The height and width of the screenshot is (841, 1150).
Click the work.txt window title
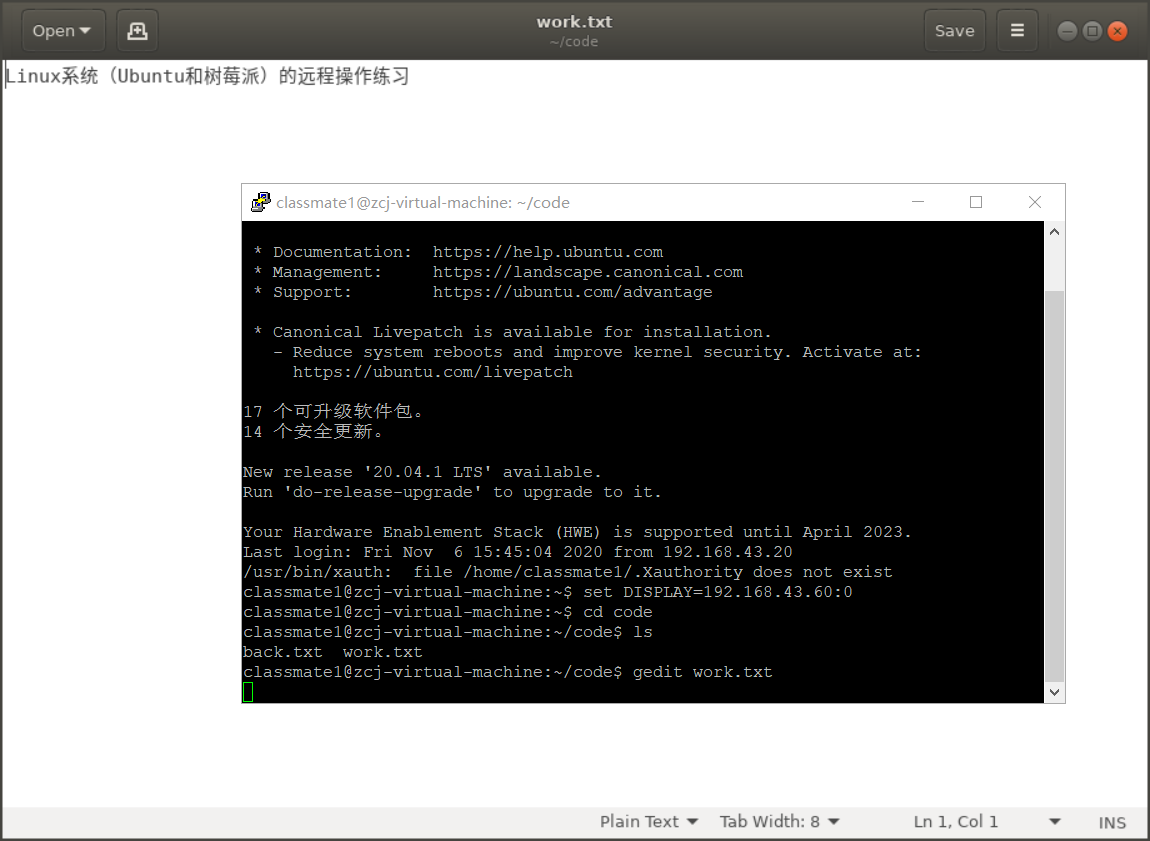coord(574,22)
